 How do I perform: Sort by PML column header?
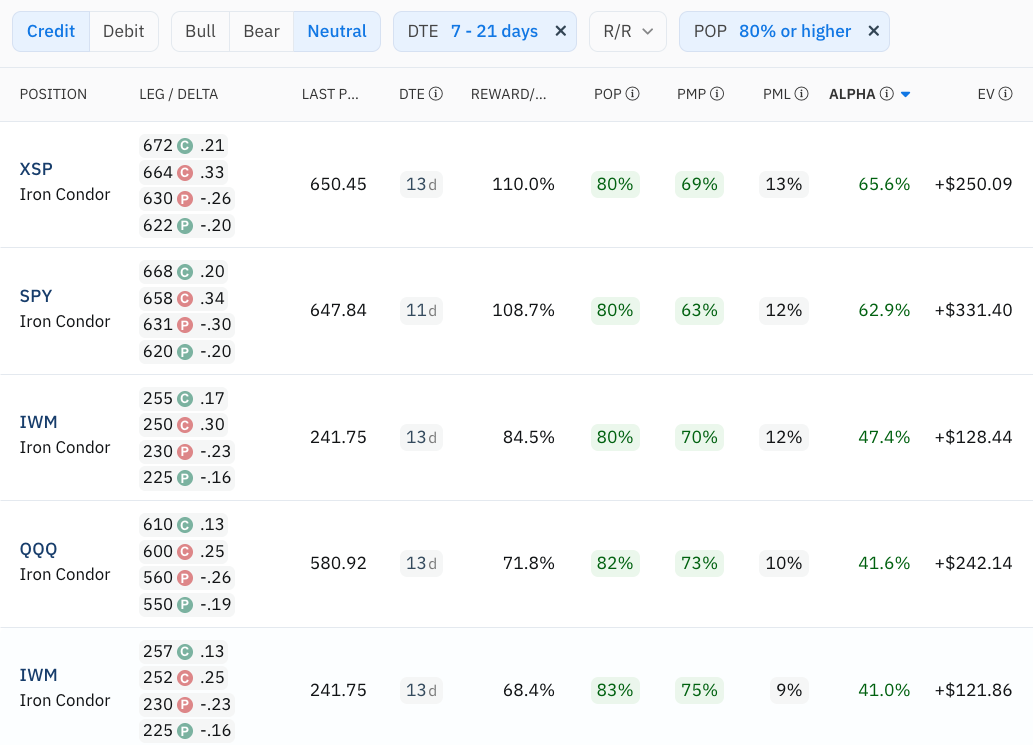(777, 94)
